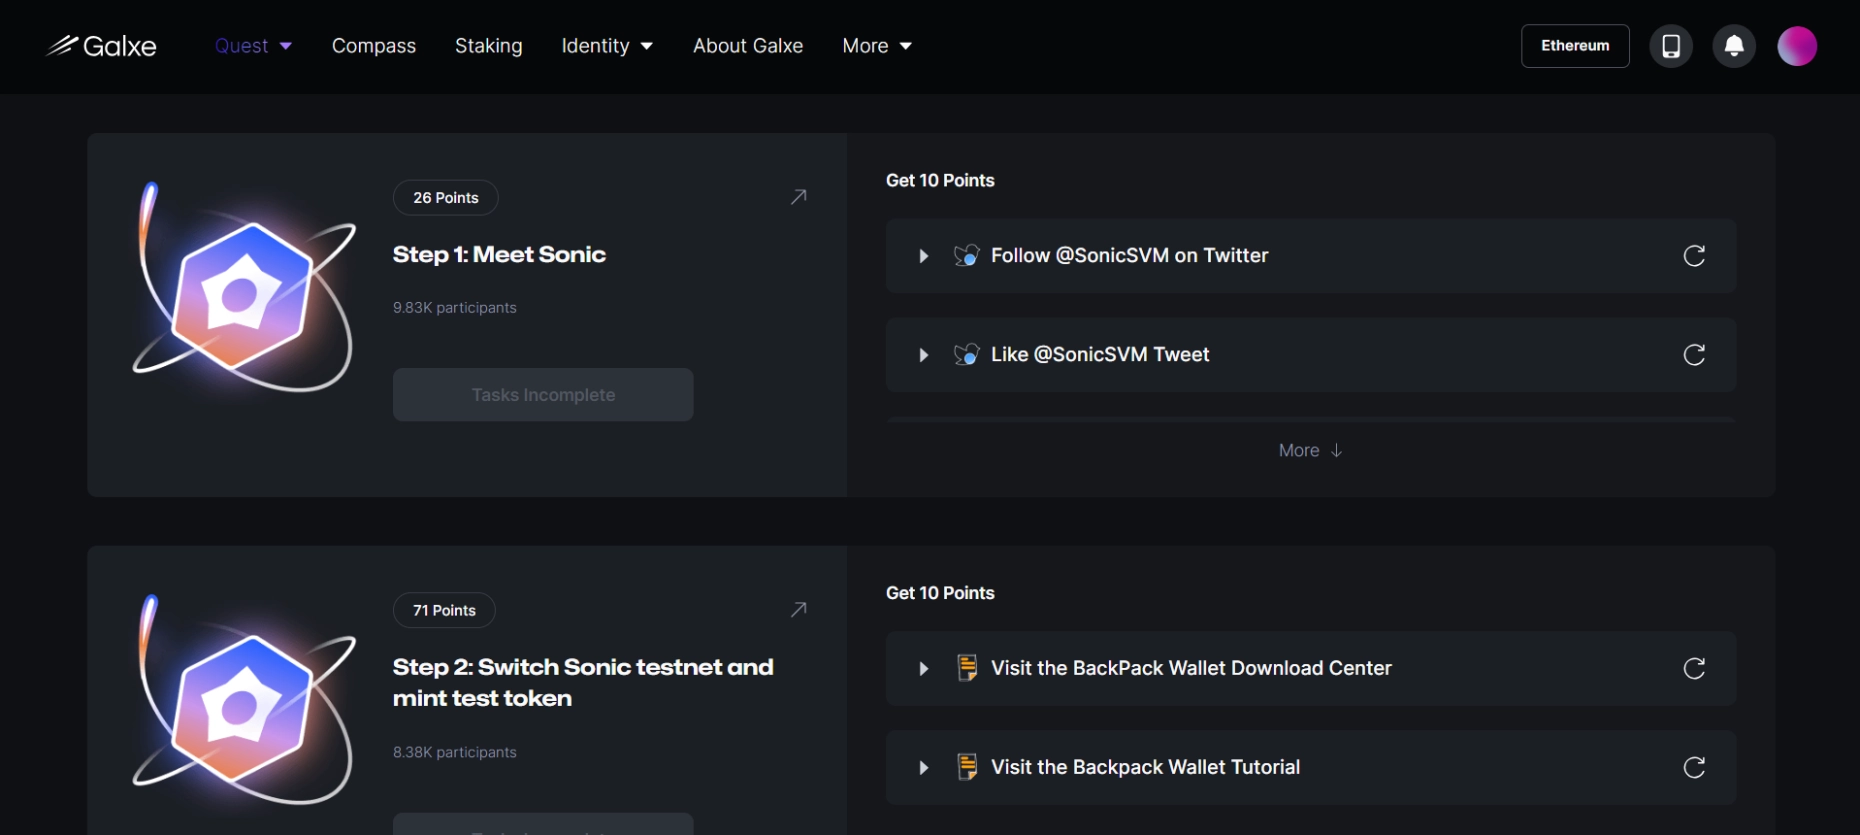1860x835 pixels.
Task: Expand the Like @SonicSVM Tweet task
Action: (x=923, y=355)
